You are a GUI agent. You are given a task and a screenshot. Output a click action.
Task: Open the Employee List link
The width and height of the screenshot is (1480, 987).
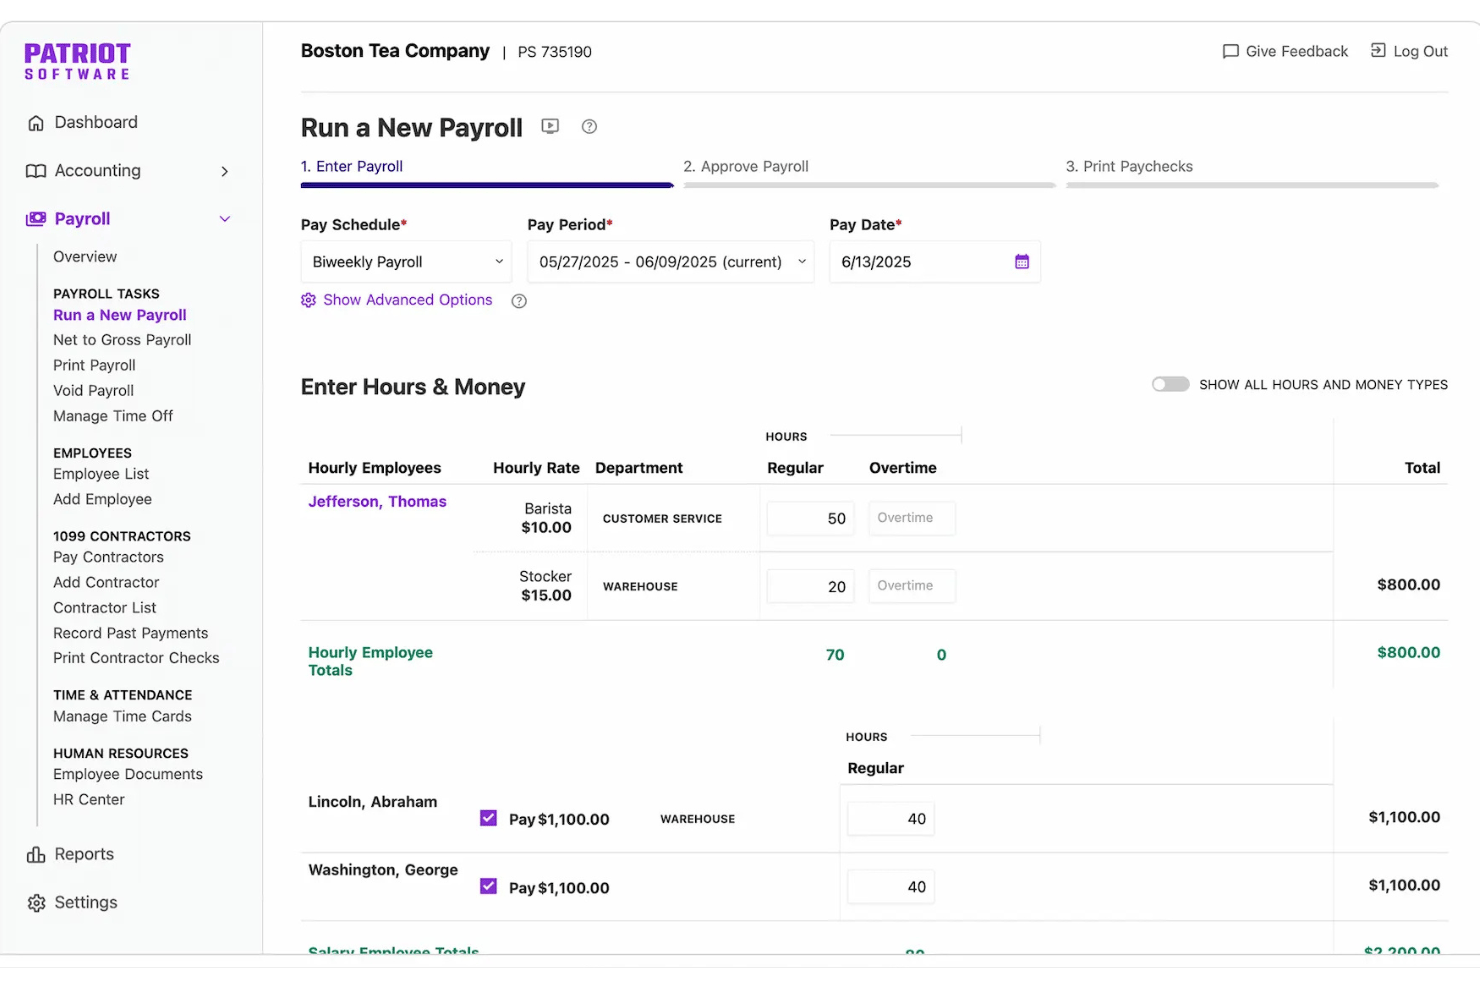pos(101,474)
